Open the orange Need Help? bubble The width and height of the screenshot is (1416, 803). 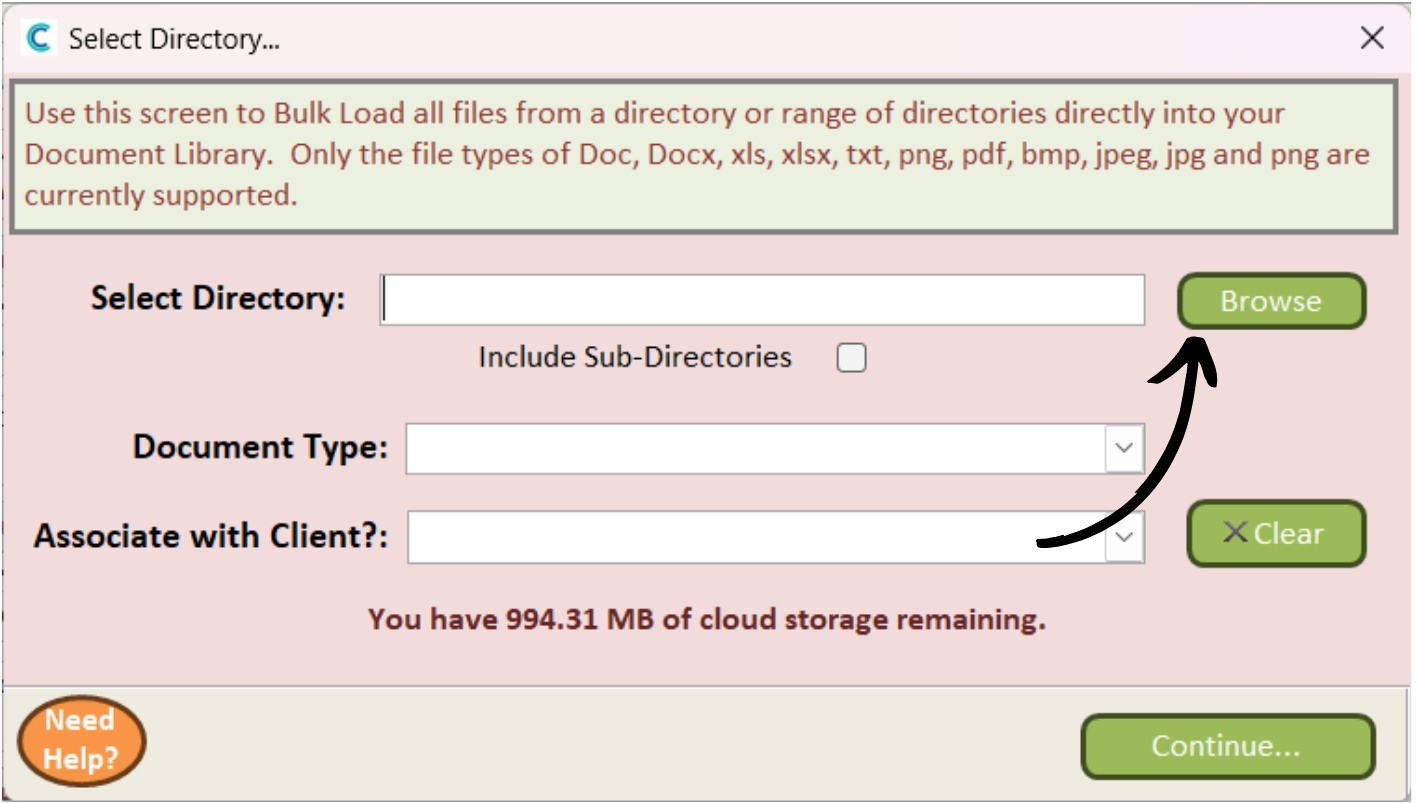pos(82,740)
